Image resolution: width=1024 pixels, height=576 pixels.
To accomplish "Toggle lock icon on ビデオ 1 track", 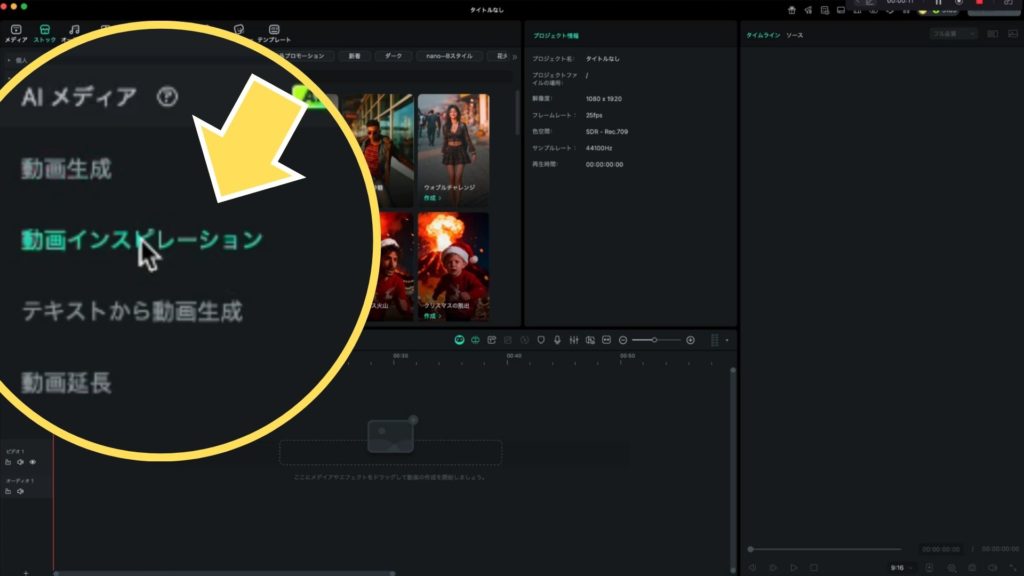I will [8, 462].
